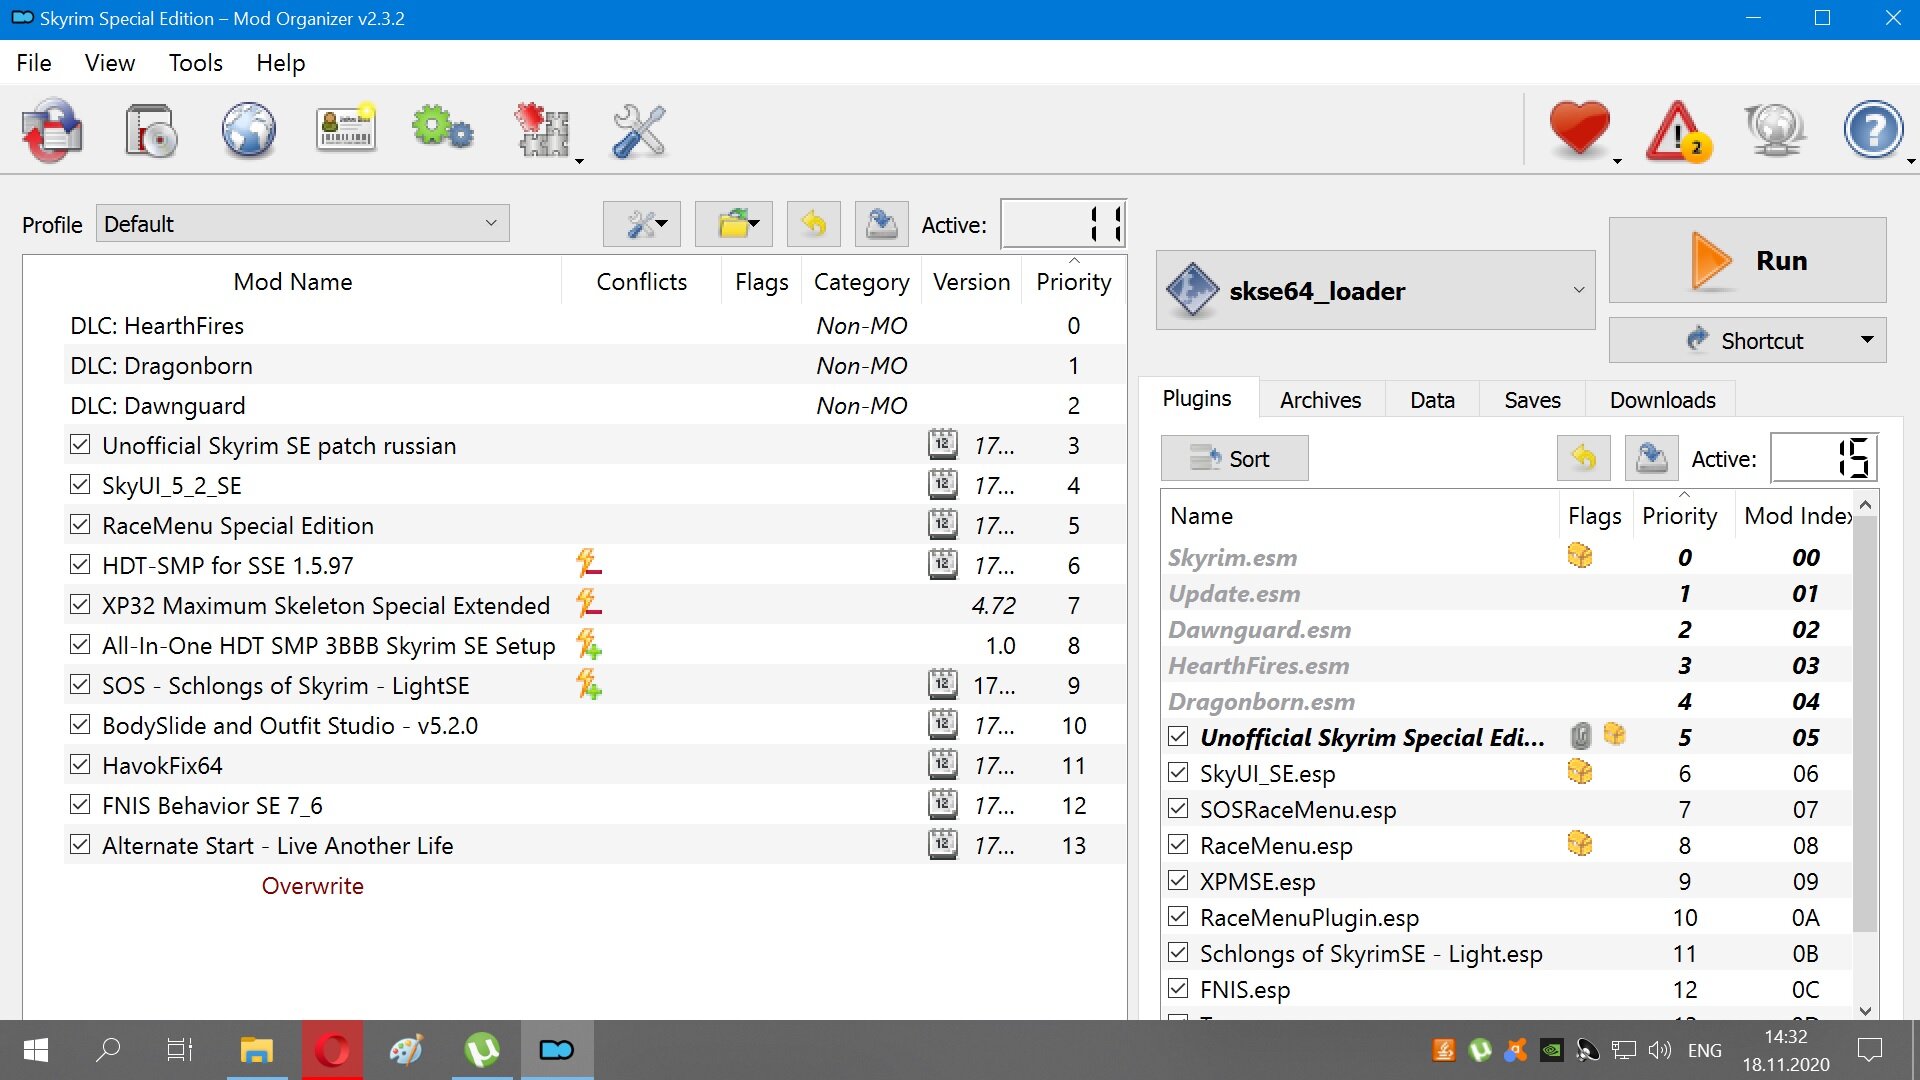
Task: Open the Help question mark icon
Action: coord(1873,130)
